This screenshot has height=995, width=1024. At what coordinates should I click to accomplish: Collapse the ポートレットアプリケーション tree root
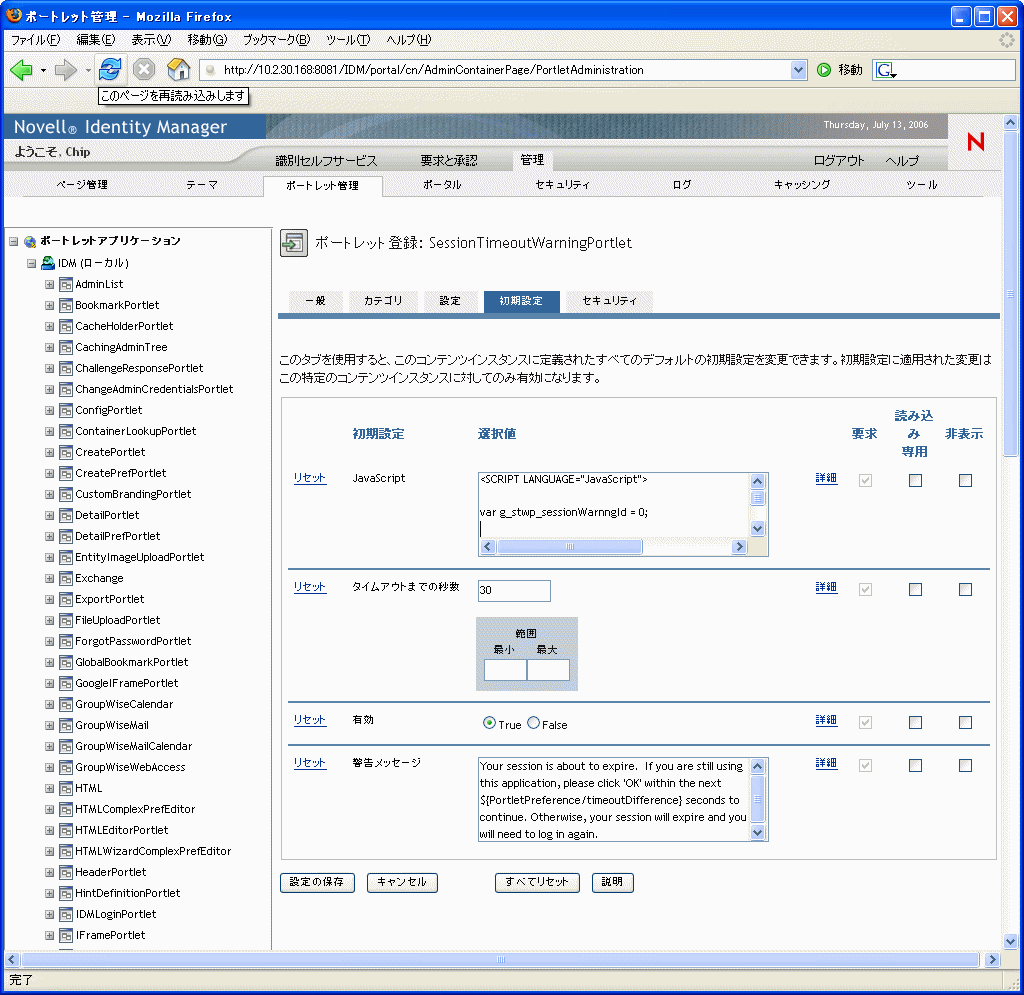coord(13,242)
